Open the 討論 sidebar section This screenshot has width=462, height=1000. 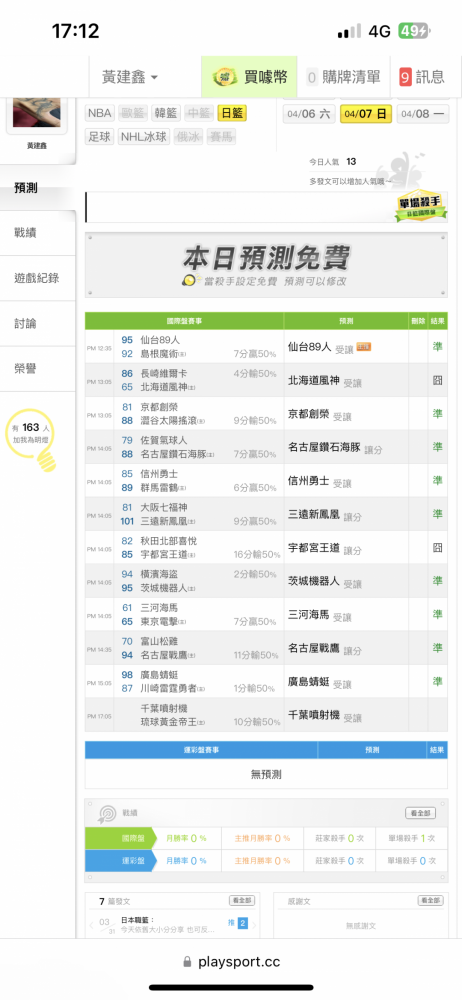[38, 323]
